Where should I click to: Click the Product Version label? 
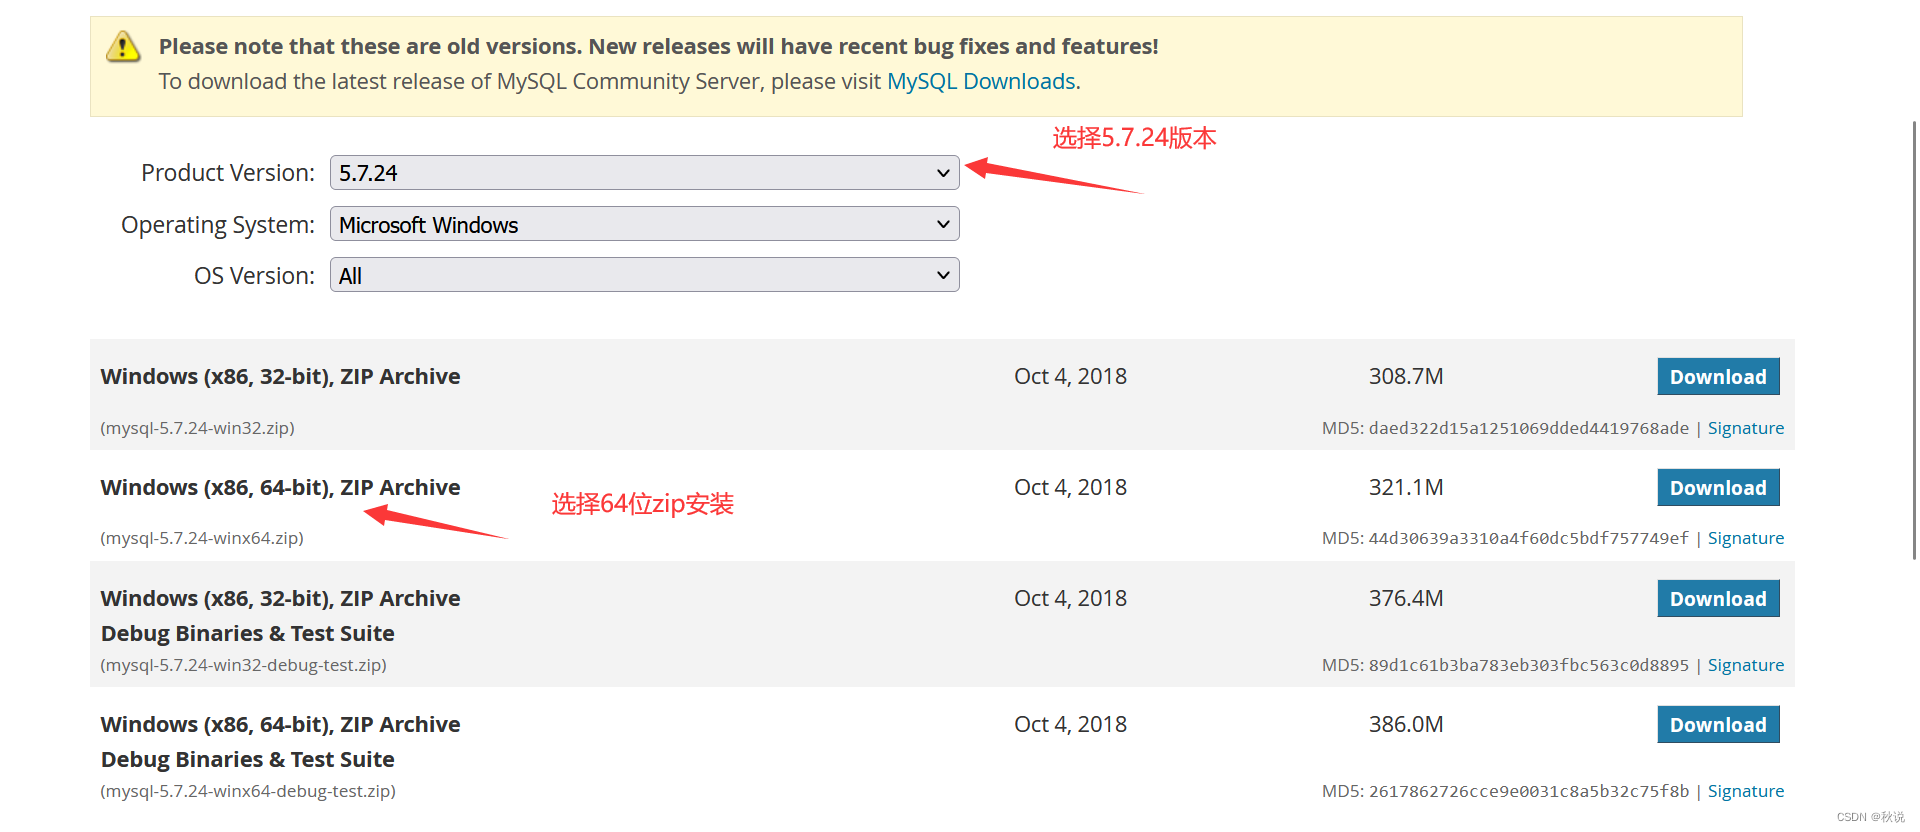(x=228, y=173)
